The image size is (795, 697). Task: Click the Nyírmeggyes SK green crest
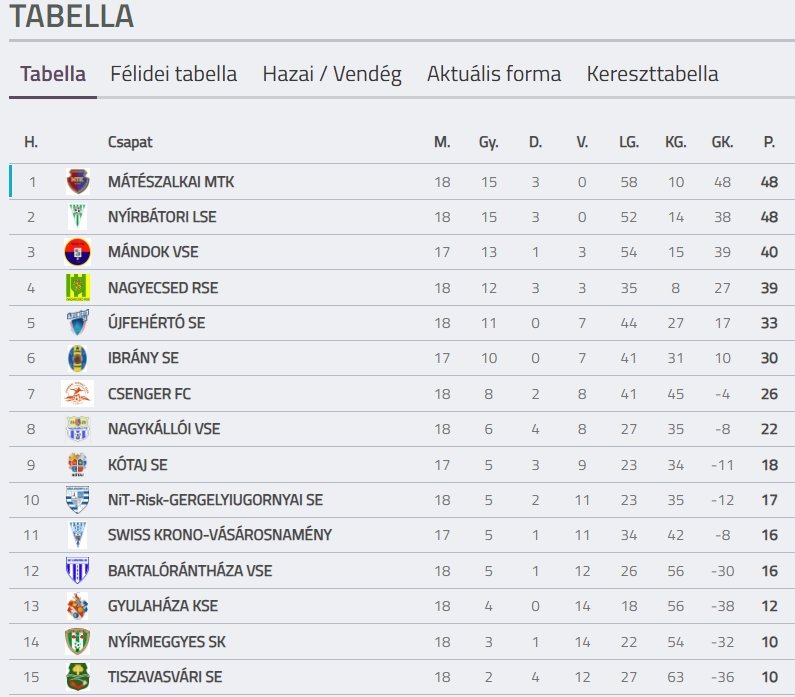pos(77,641)
